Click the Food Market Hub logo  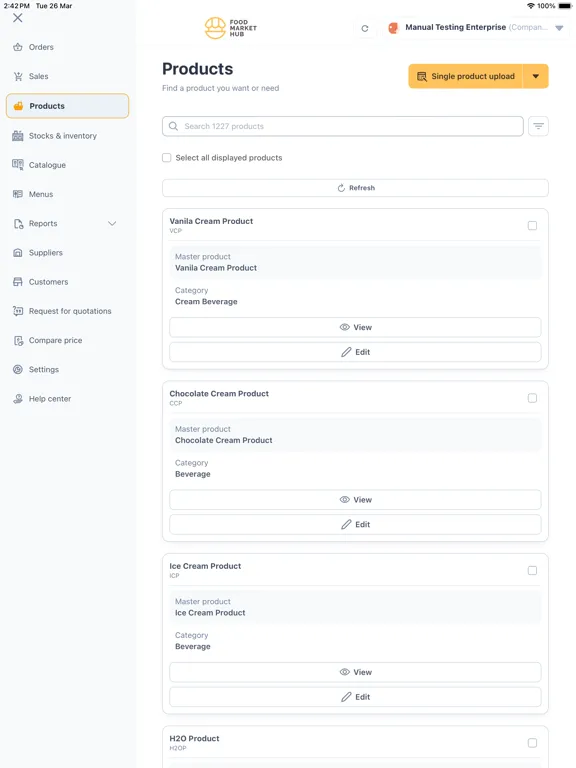click(230, 28)
